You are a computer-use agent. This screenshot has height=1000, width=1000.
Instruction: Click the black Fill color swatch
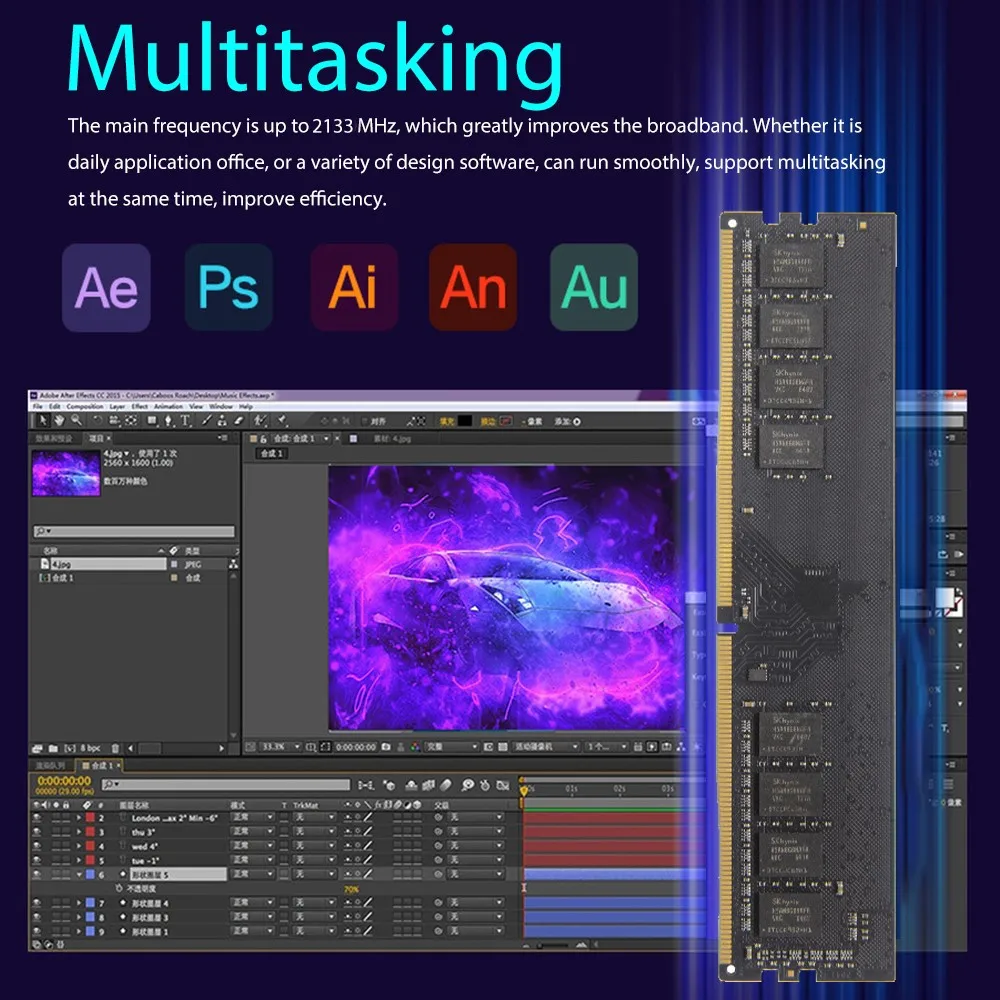point(465,421)
